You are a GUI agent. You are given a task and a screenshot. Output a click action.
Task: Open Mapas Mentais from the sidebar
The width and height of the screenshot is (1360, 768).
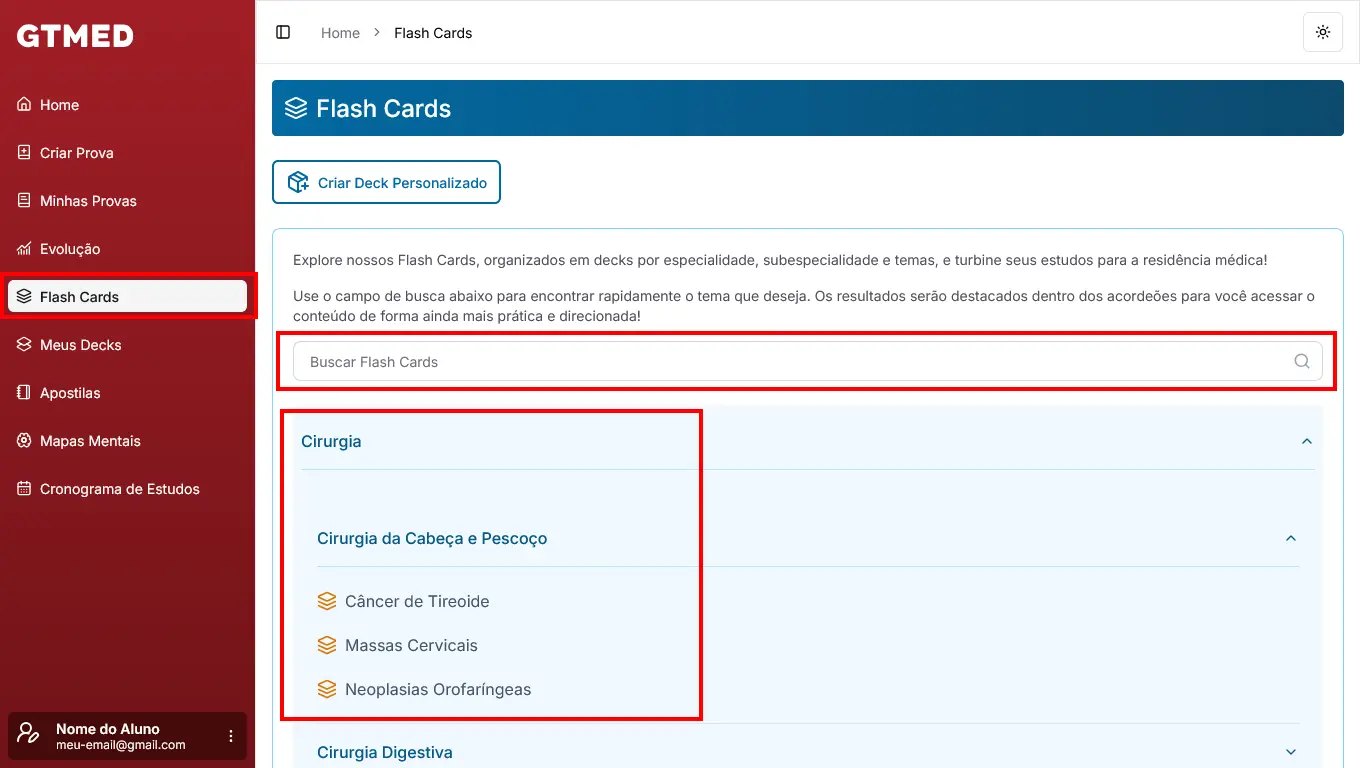90,441
